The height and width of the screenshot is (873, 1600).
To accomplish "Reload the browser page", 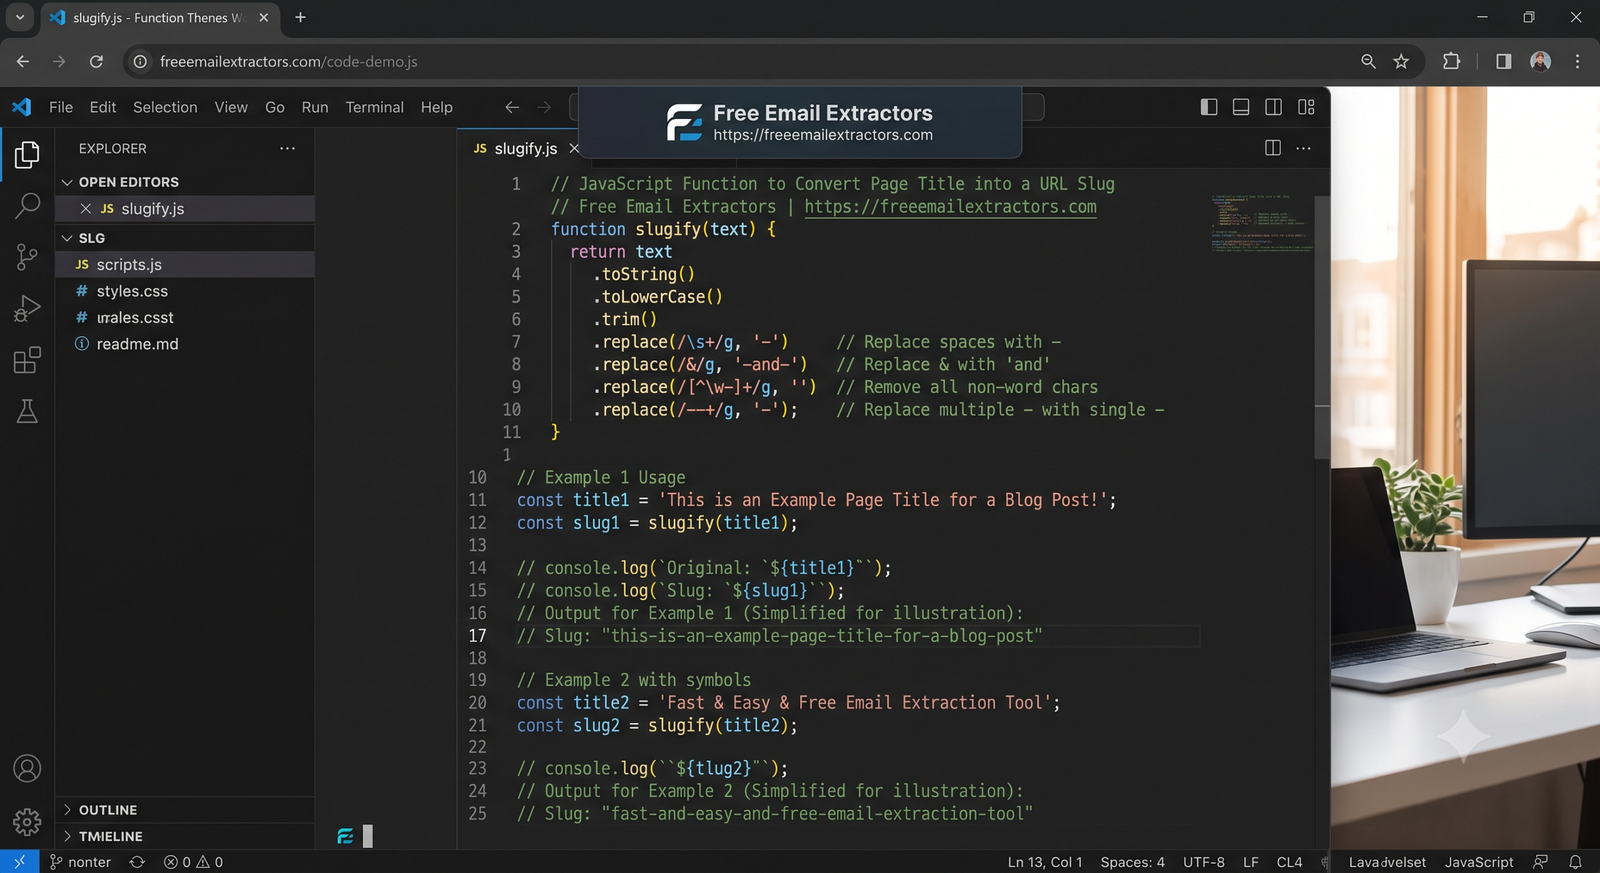I will tap(96, 62).
